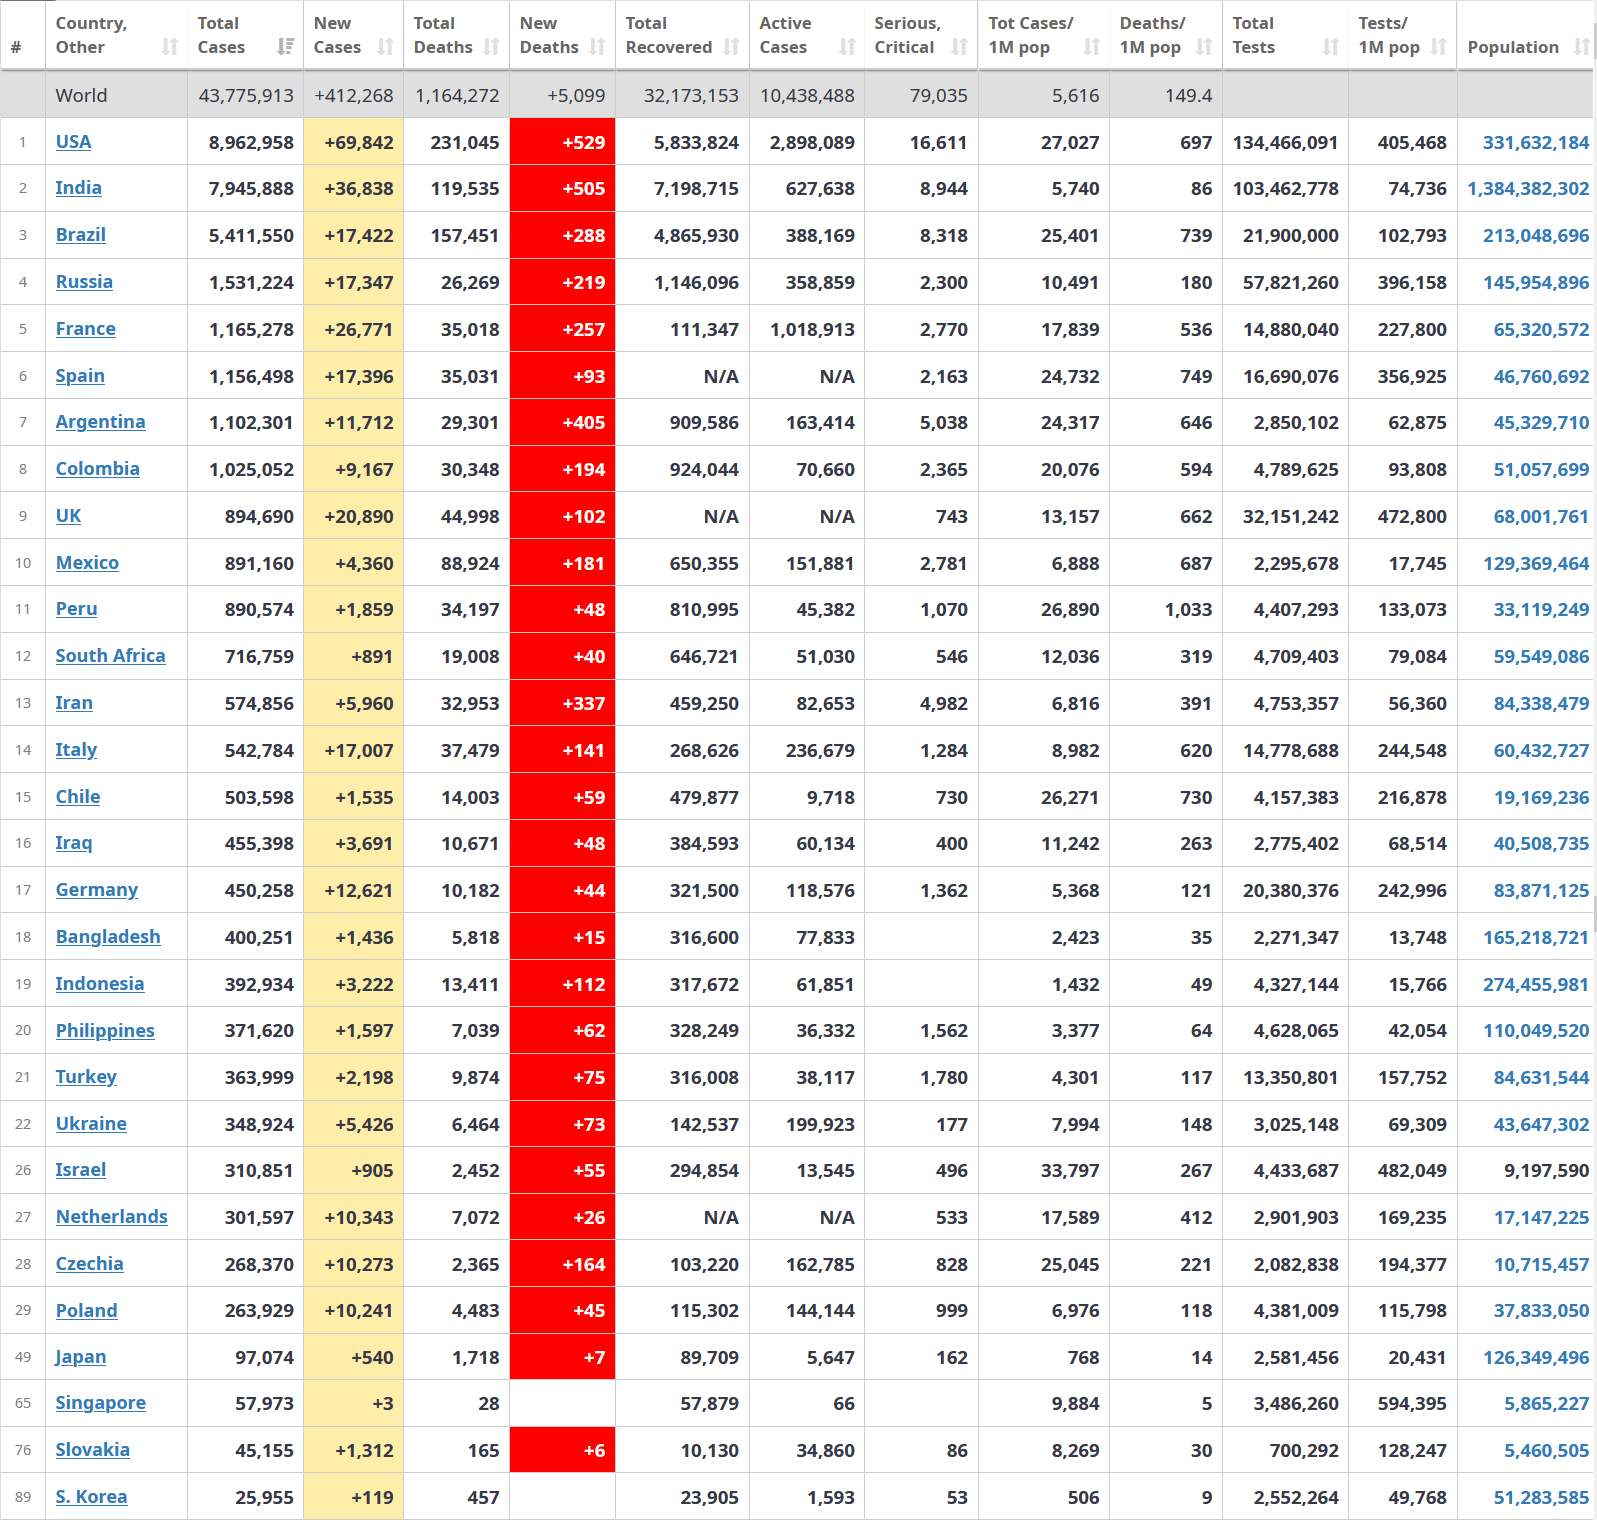Click Total Deaths sort arrows icon
The image size is (1597, 1520).
[x=491, y=47]
